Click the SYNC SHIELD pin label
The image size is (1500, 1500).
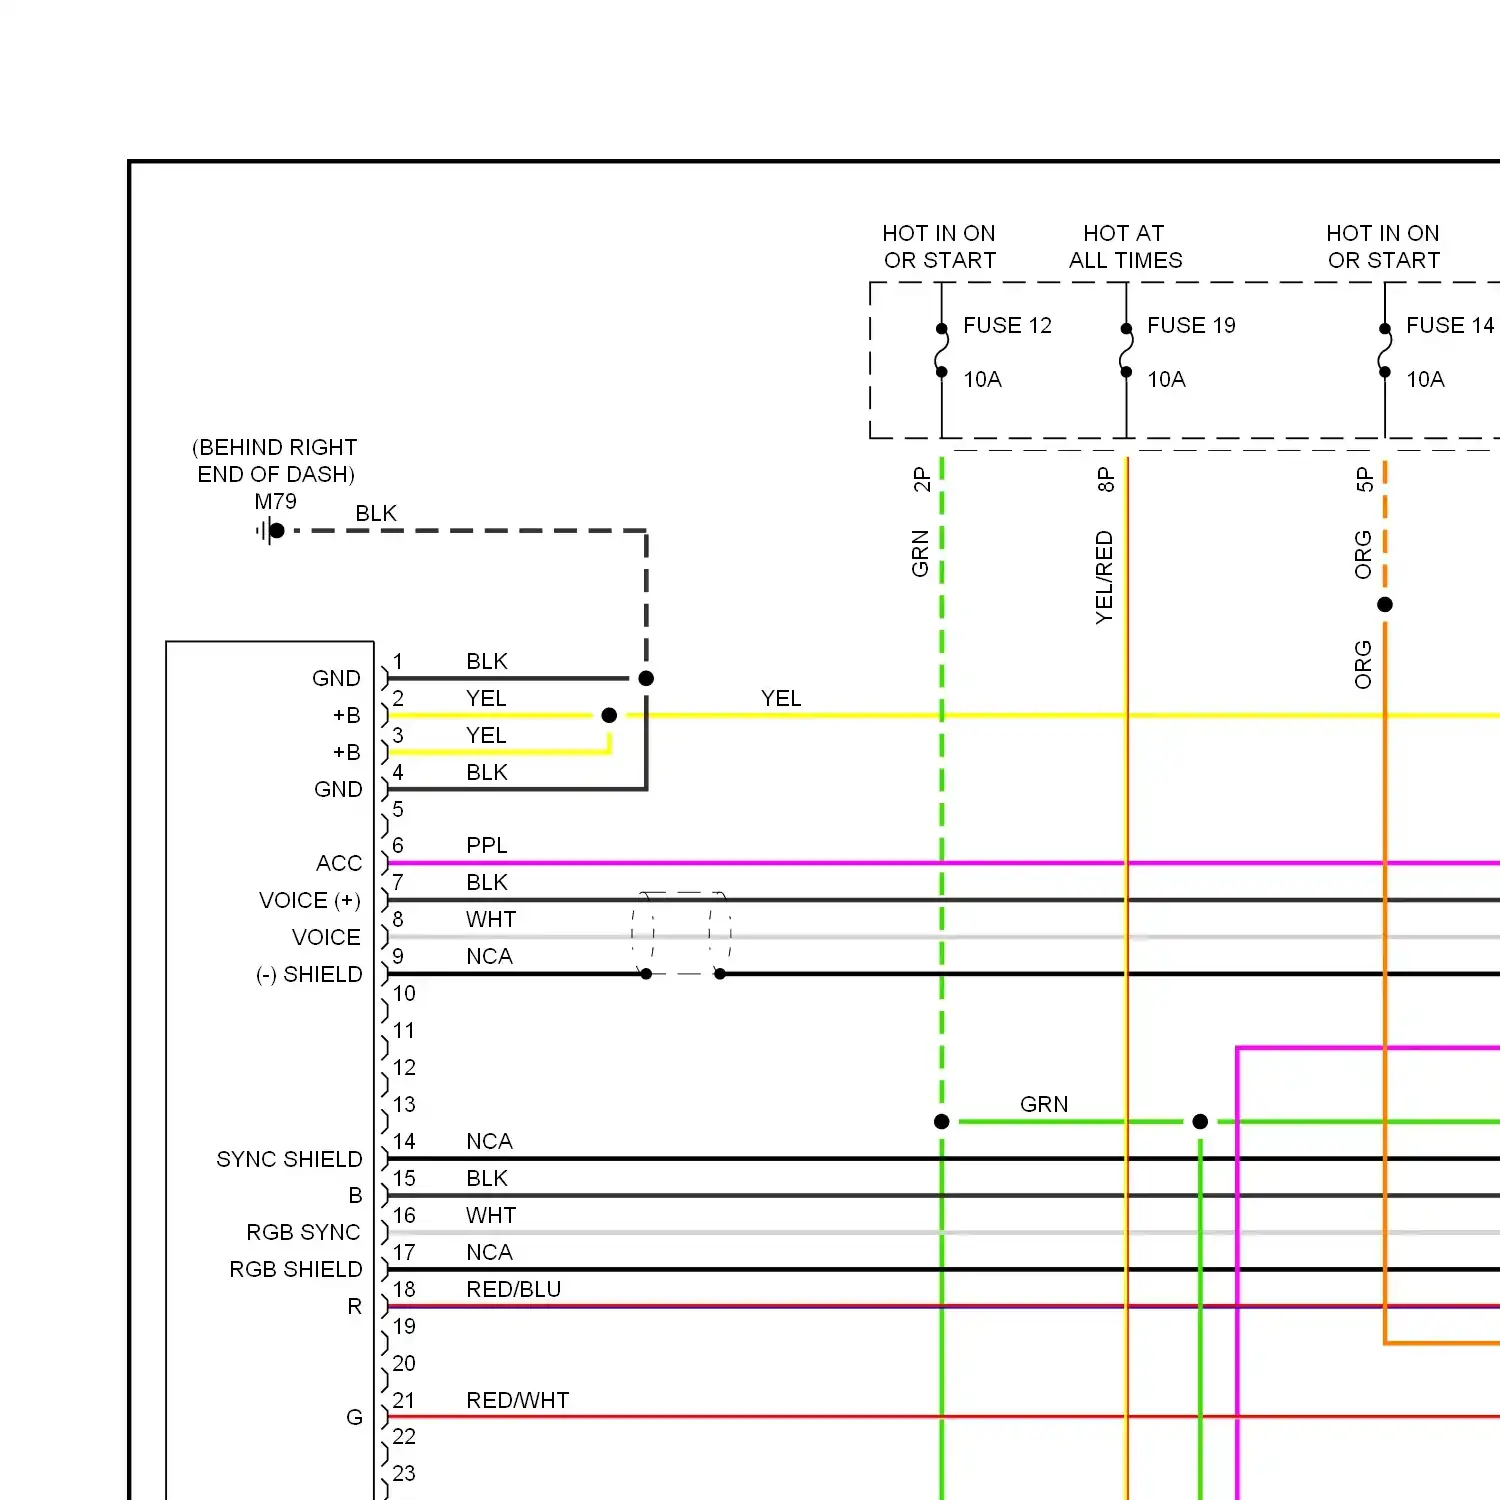289,1159
